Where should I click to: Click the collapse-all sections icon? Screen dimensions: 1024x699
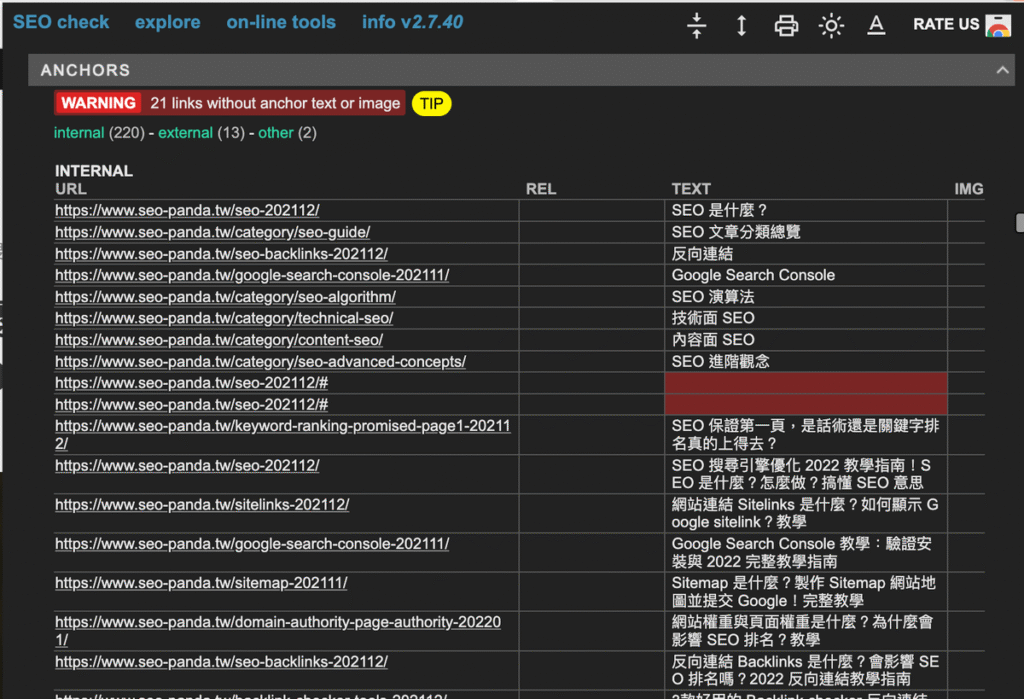pos(697,25)
